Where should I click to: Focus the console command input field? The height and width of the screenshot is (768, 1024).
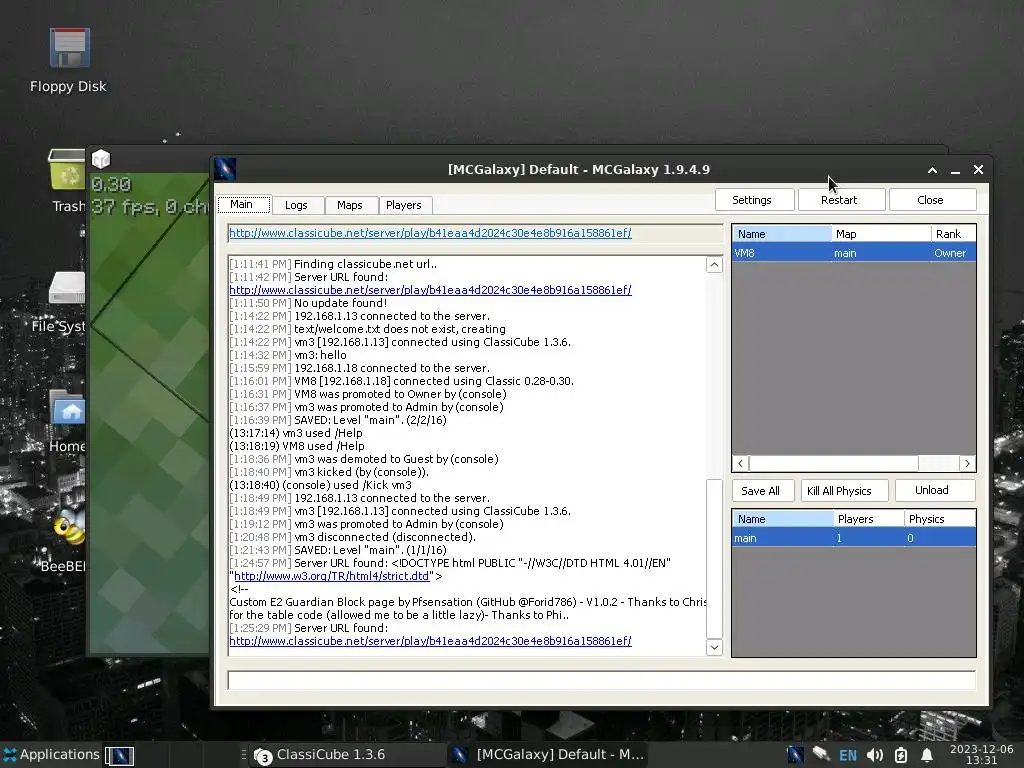coord(601,680)
